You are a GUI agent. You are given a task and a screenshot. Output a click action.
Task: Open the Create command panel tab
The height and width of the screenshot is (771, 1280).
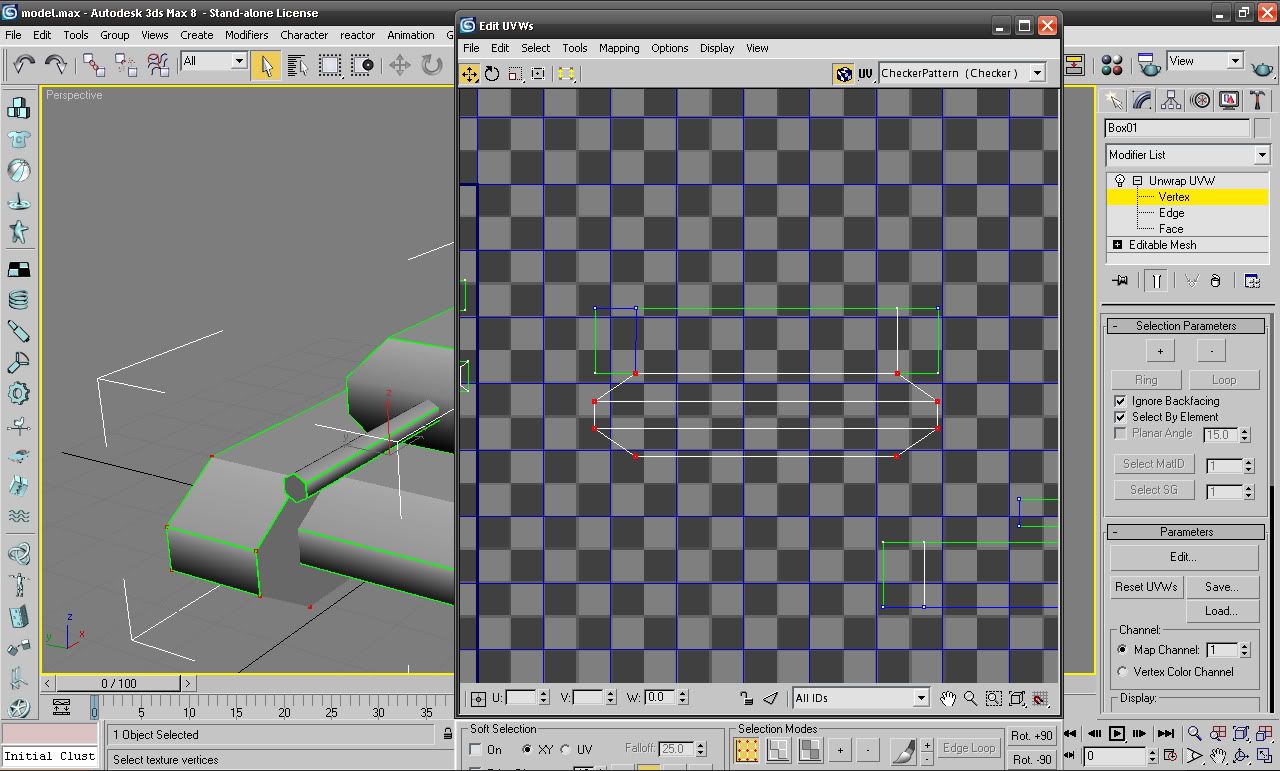[x=1113, y=100]
